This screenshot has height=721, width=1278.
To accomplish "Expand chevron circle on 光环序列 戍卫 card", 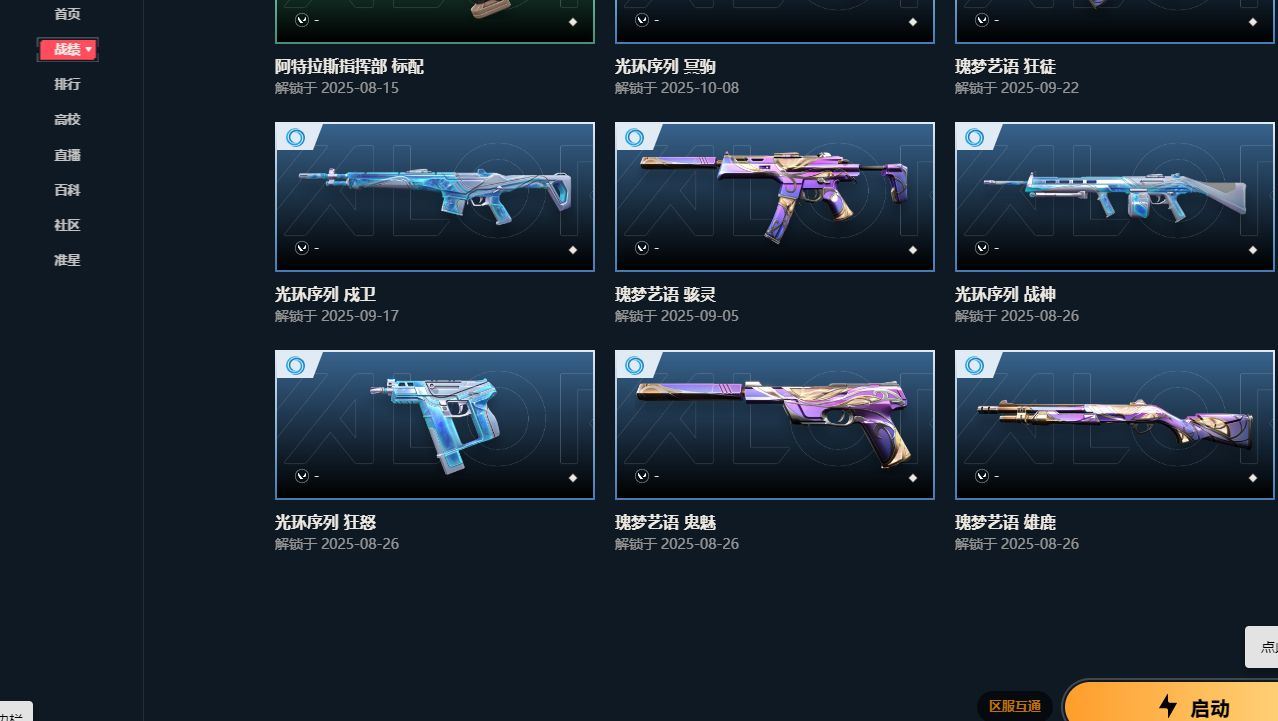I will coord(302,248).
